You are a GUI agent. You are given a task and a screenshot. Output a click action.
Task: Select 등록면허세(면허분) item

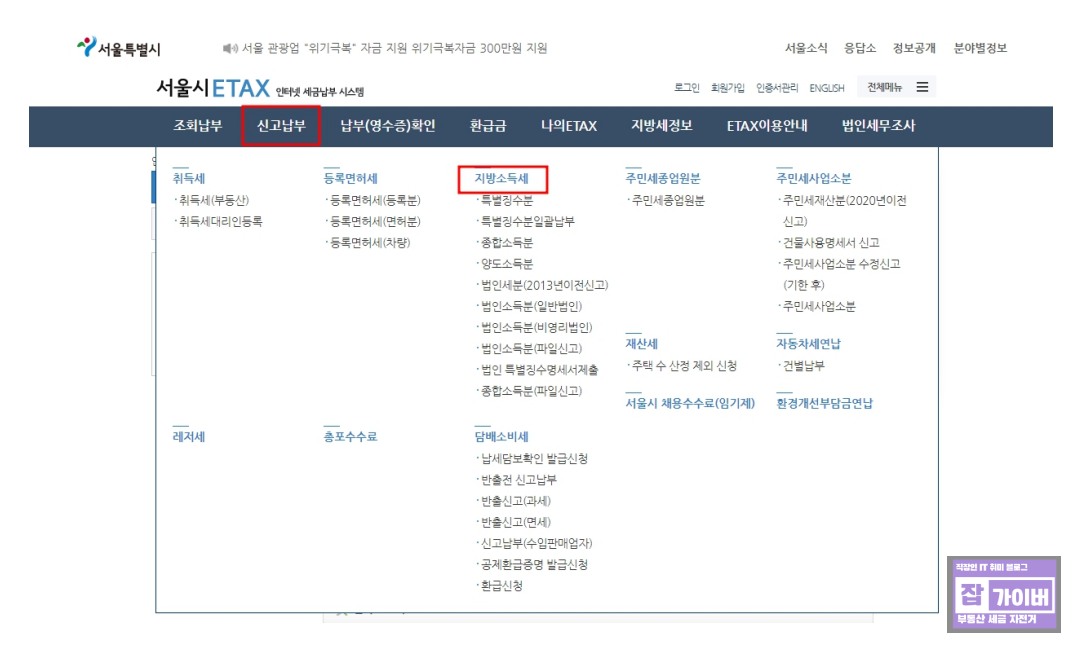(x=375, y=221)
